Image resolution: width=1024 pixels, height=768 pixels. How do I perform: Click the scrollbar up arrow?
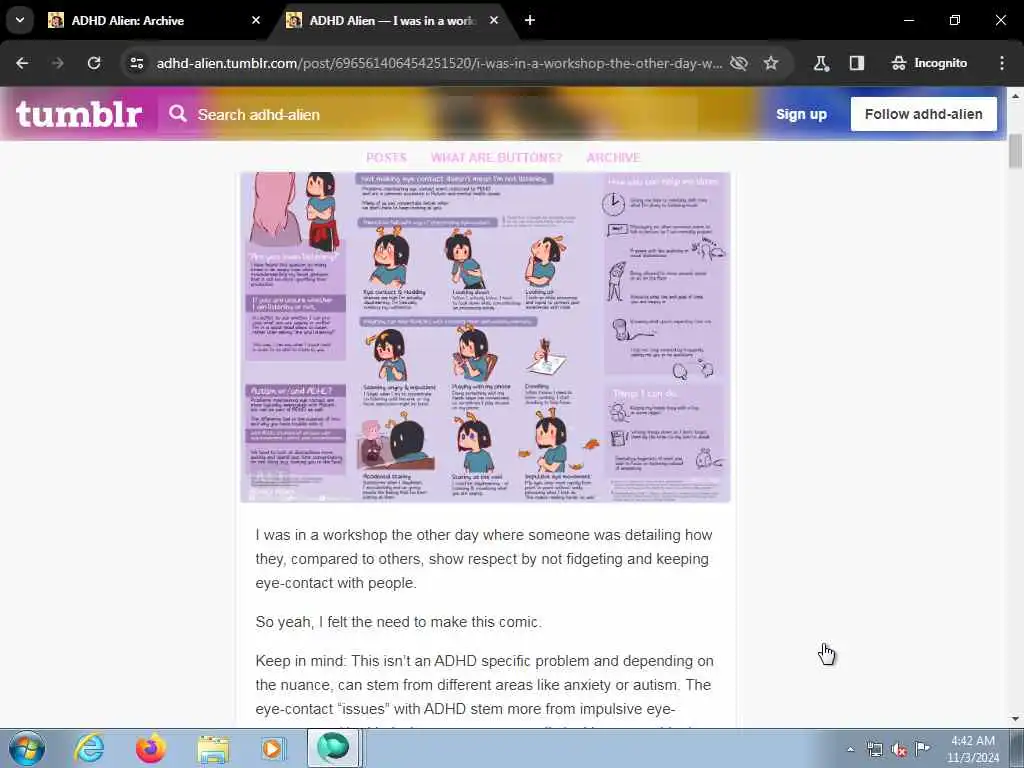point(1015,95)
